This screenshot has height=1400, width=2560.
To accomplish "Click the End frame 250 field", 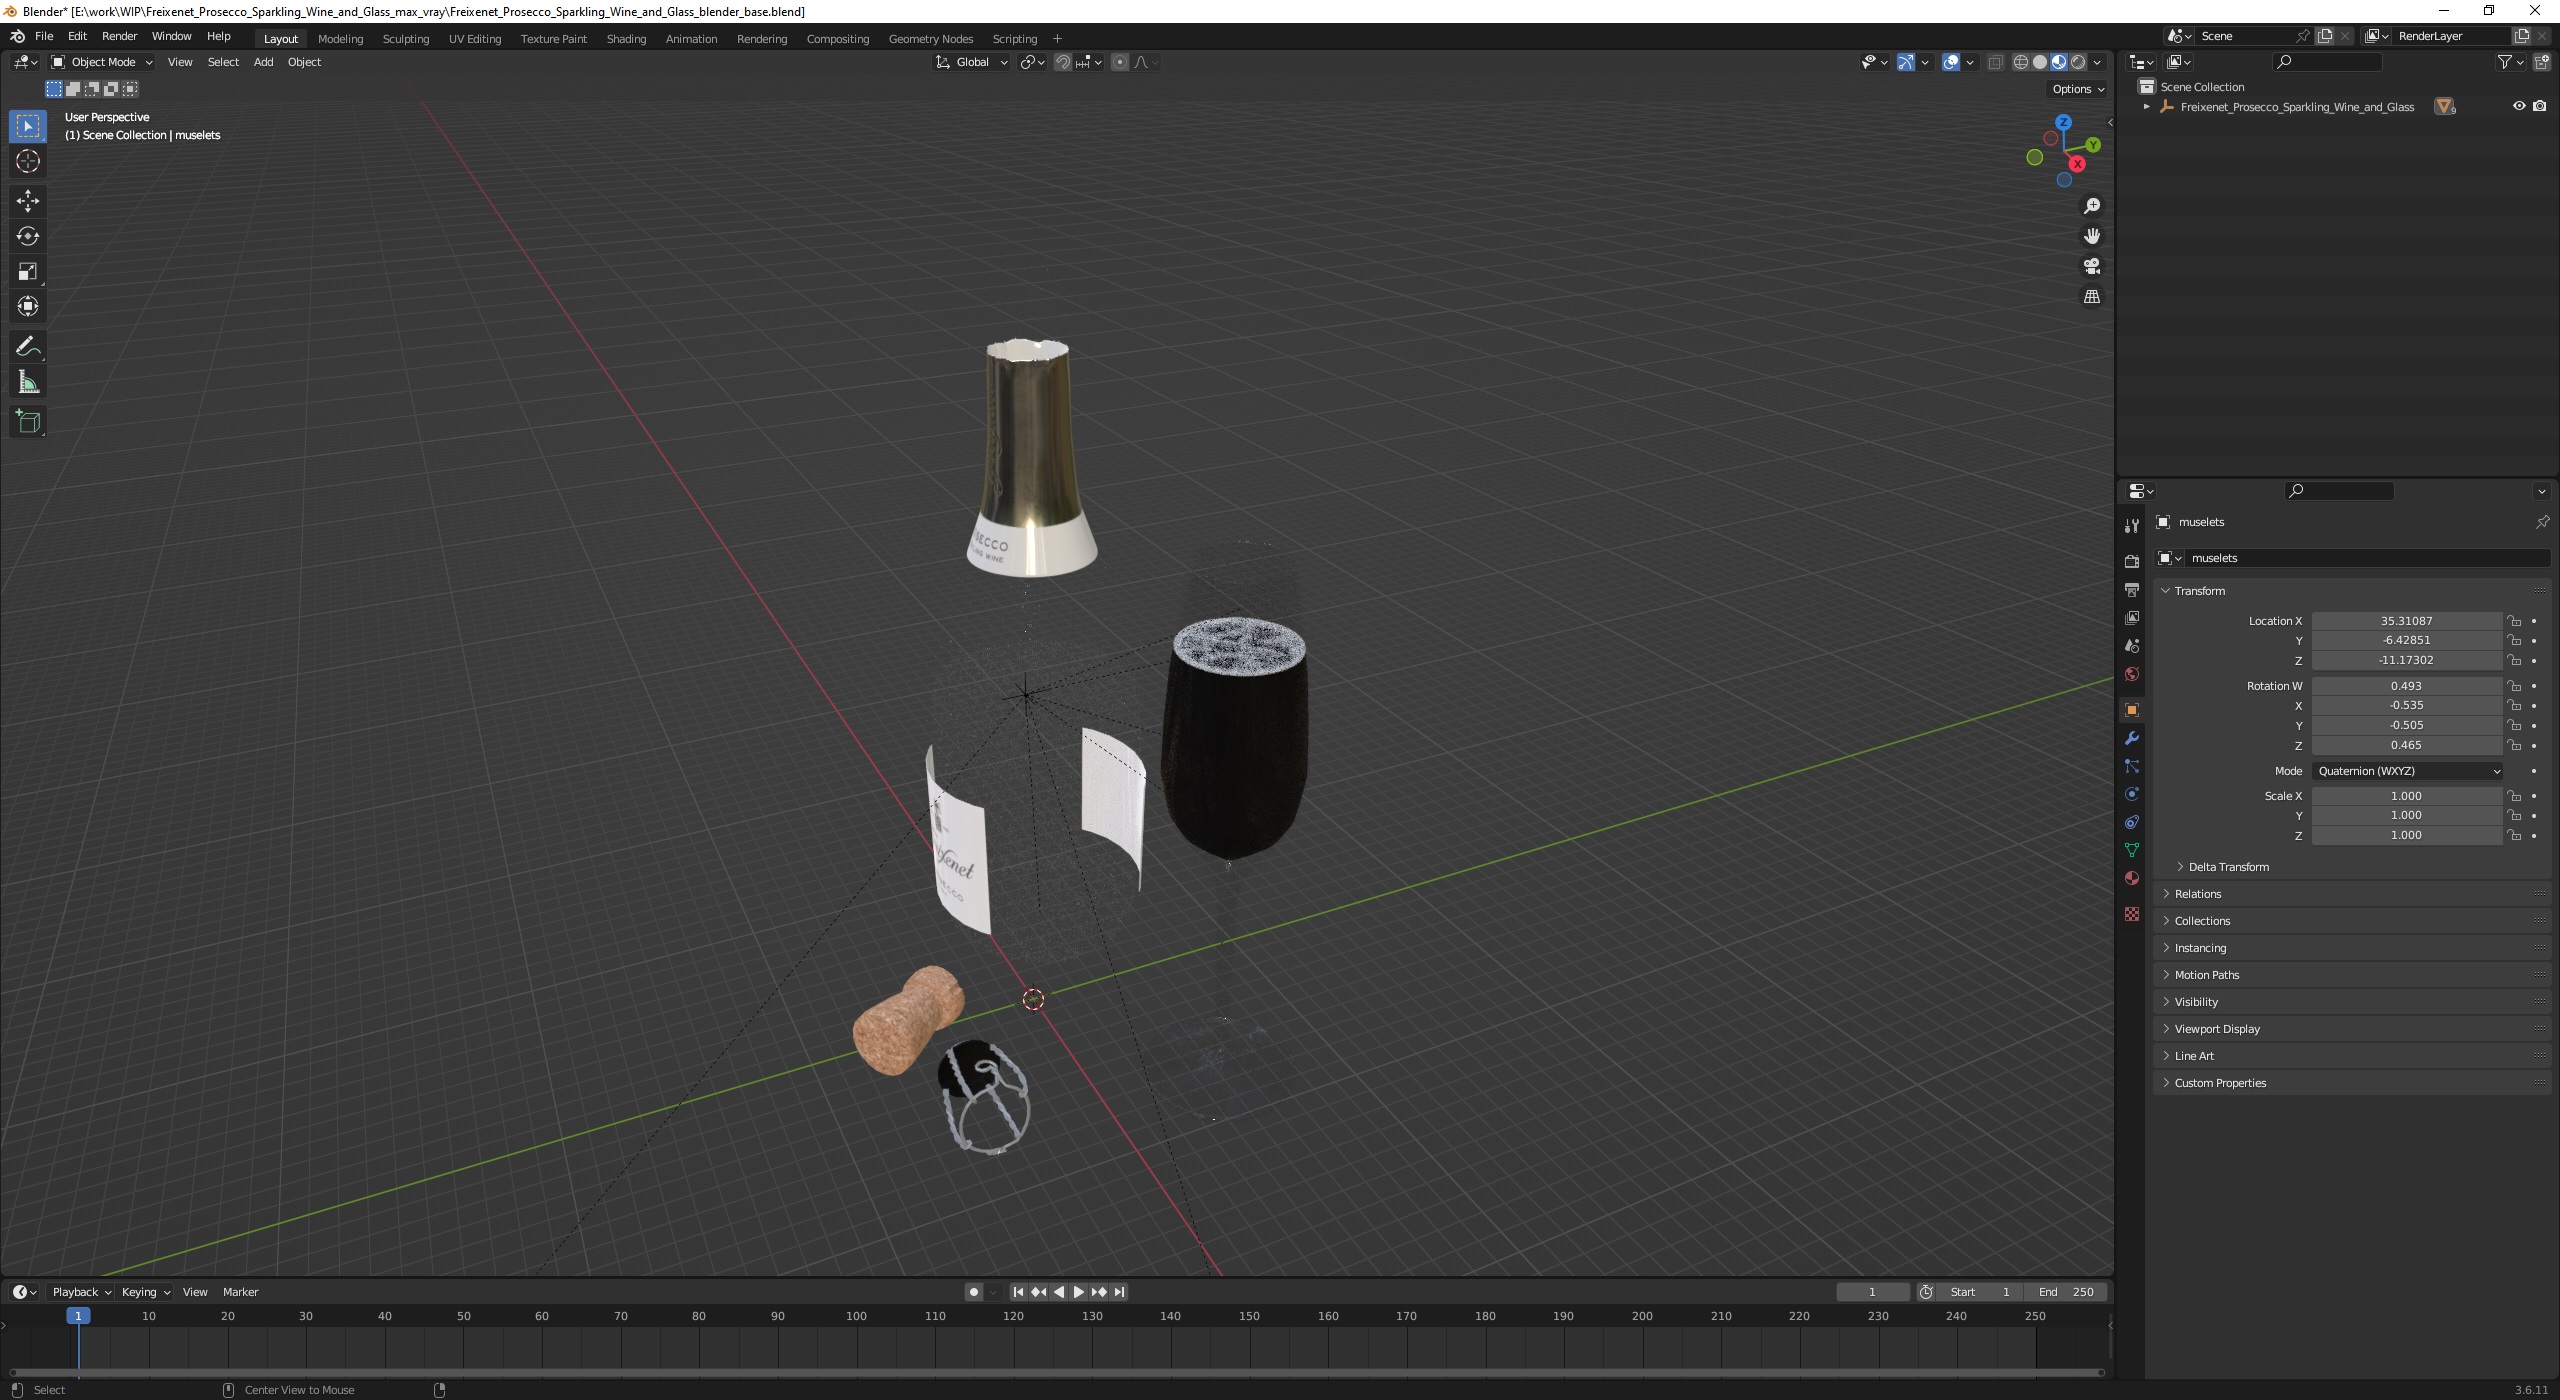I will pyautogui.click(x=2066, y=1292).
